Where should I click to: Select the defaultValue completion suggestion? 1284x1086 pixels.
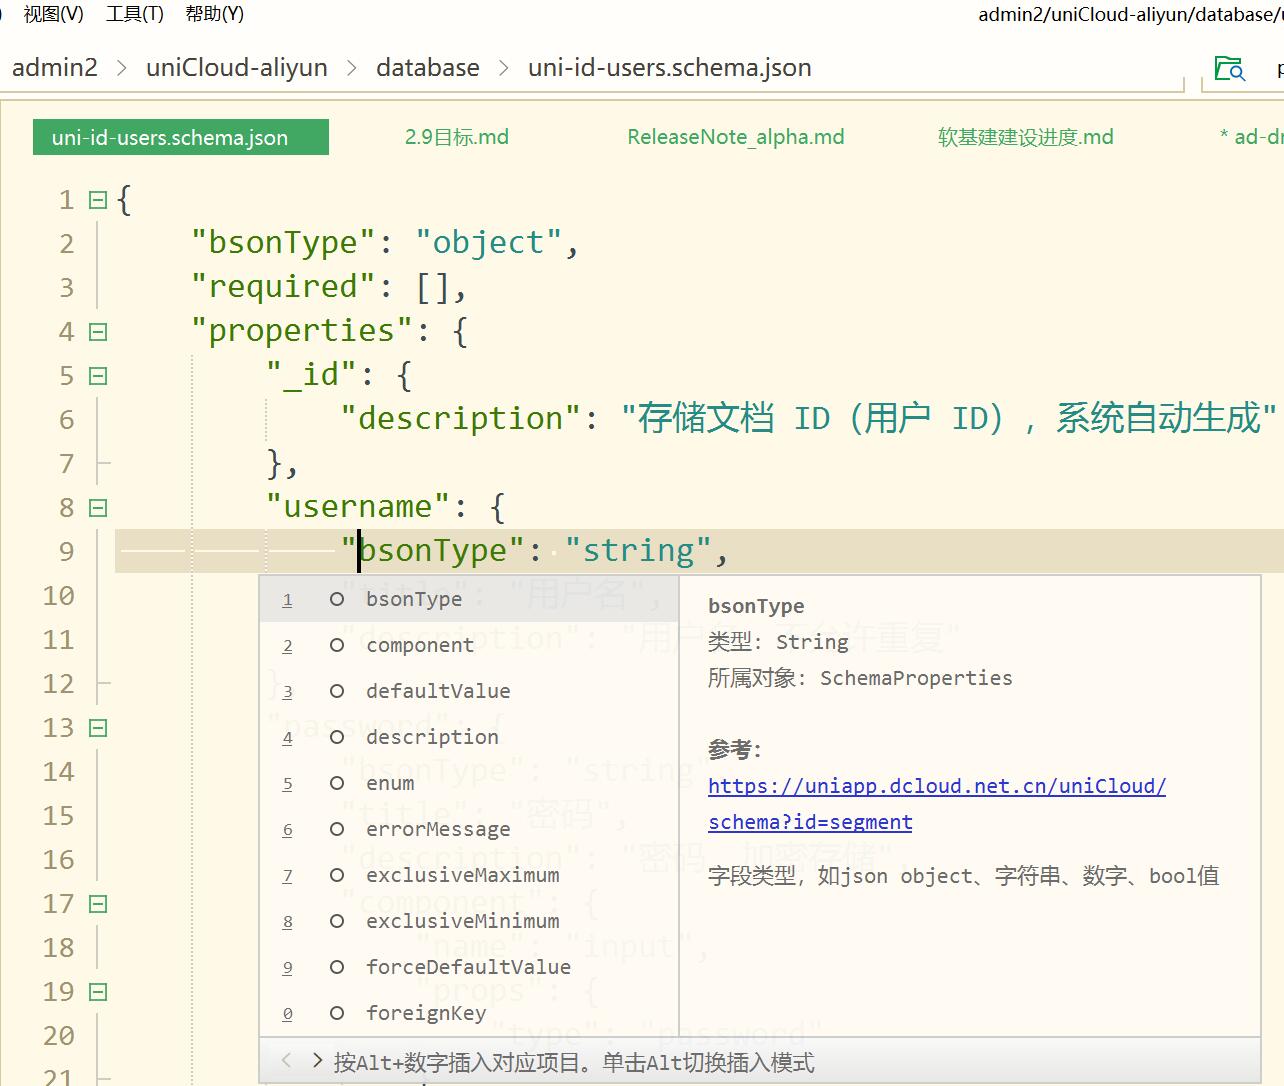469,691
